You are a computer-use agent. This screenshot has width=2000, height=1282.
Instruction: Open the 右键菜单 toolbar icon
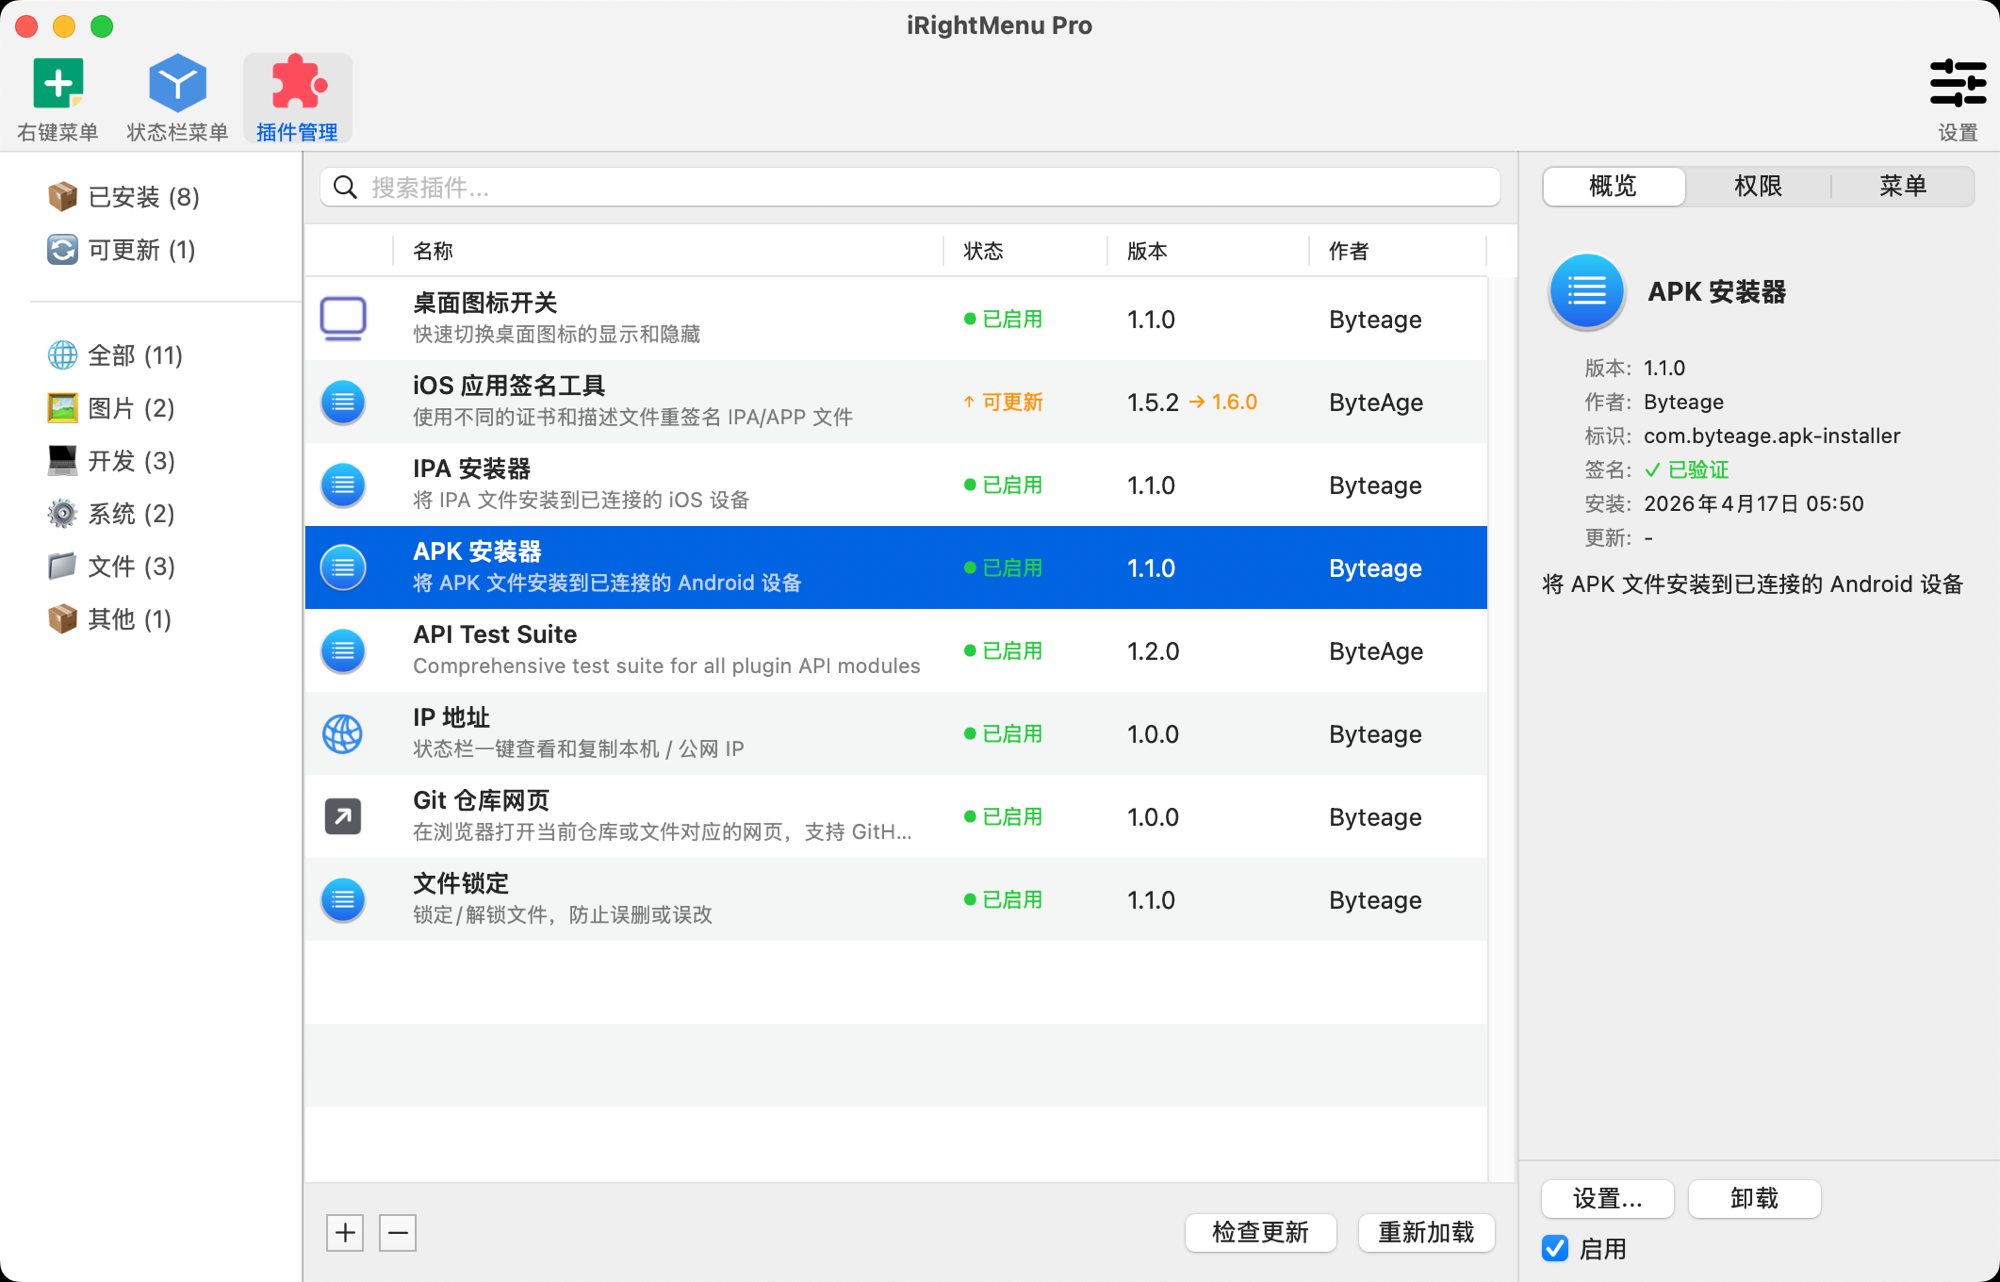pyautogui.click(x=58, y=83)
